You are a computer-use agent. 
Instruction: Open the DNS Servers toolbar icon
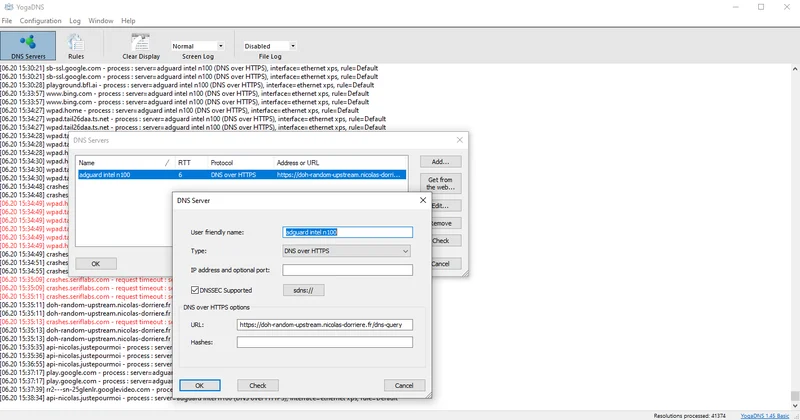tap(29, 46)
